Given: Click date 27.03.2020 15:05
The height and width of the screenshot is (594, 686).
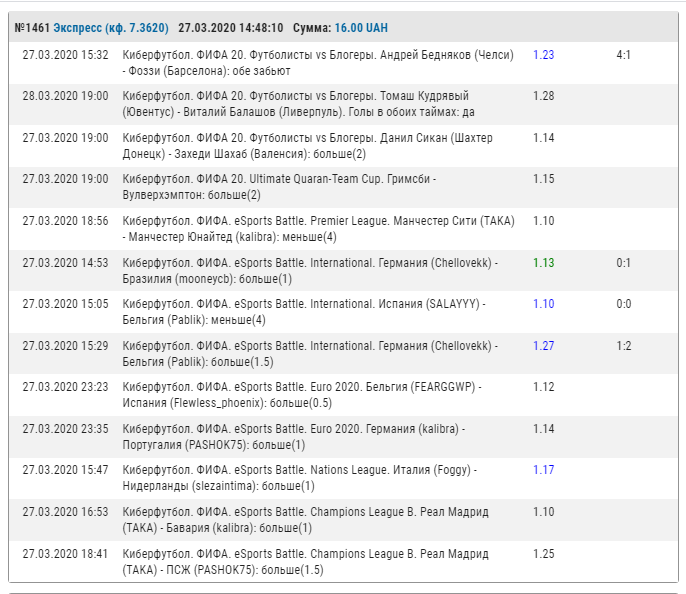Looking at the screenshot, I should [x=65, y=304].
